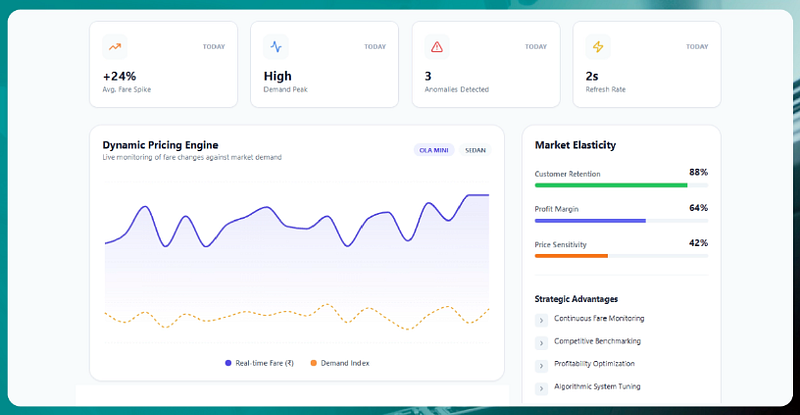Click the 88% retention value
Viewport: 800px width, 415px height.
(x=698, y=172)
